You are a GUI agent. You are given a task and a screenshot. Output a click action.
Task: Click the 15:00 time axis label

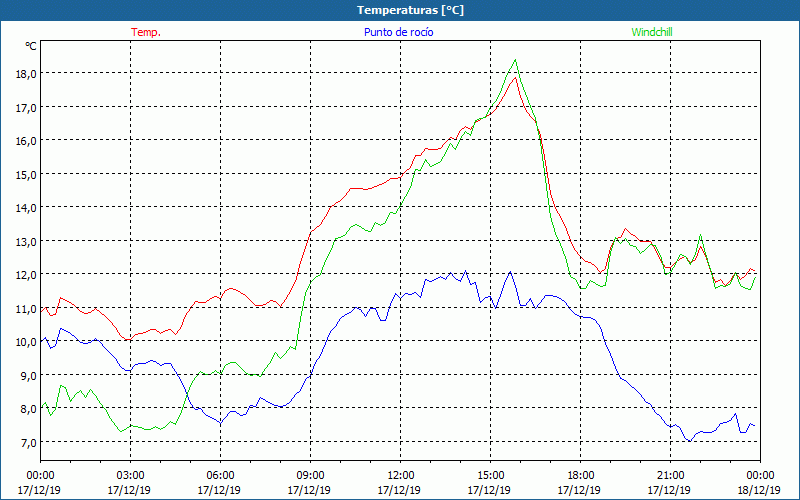(x=490, y=476)
